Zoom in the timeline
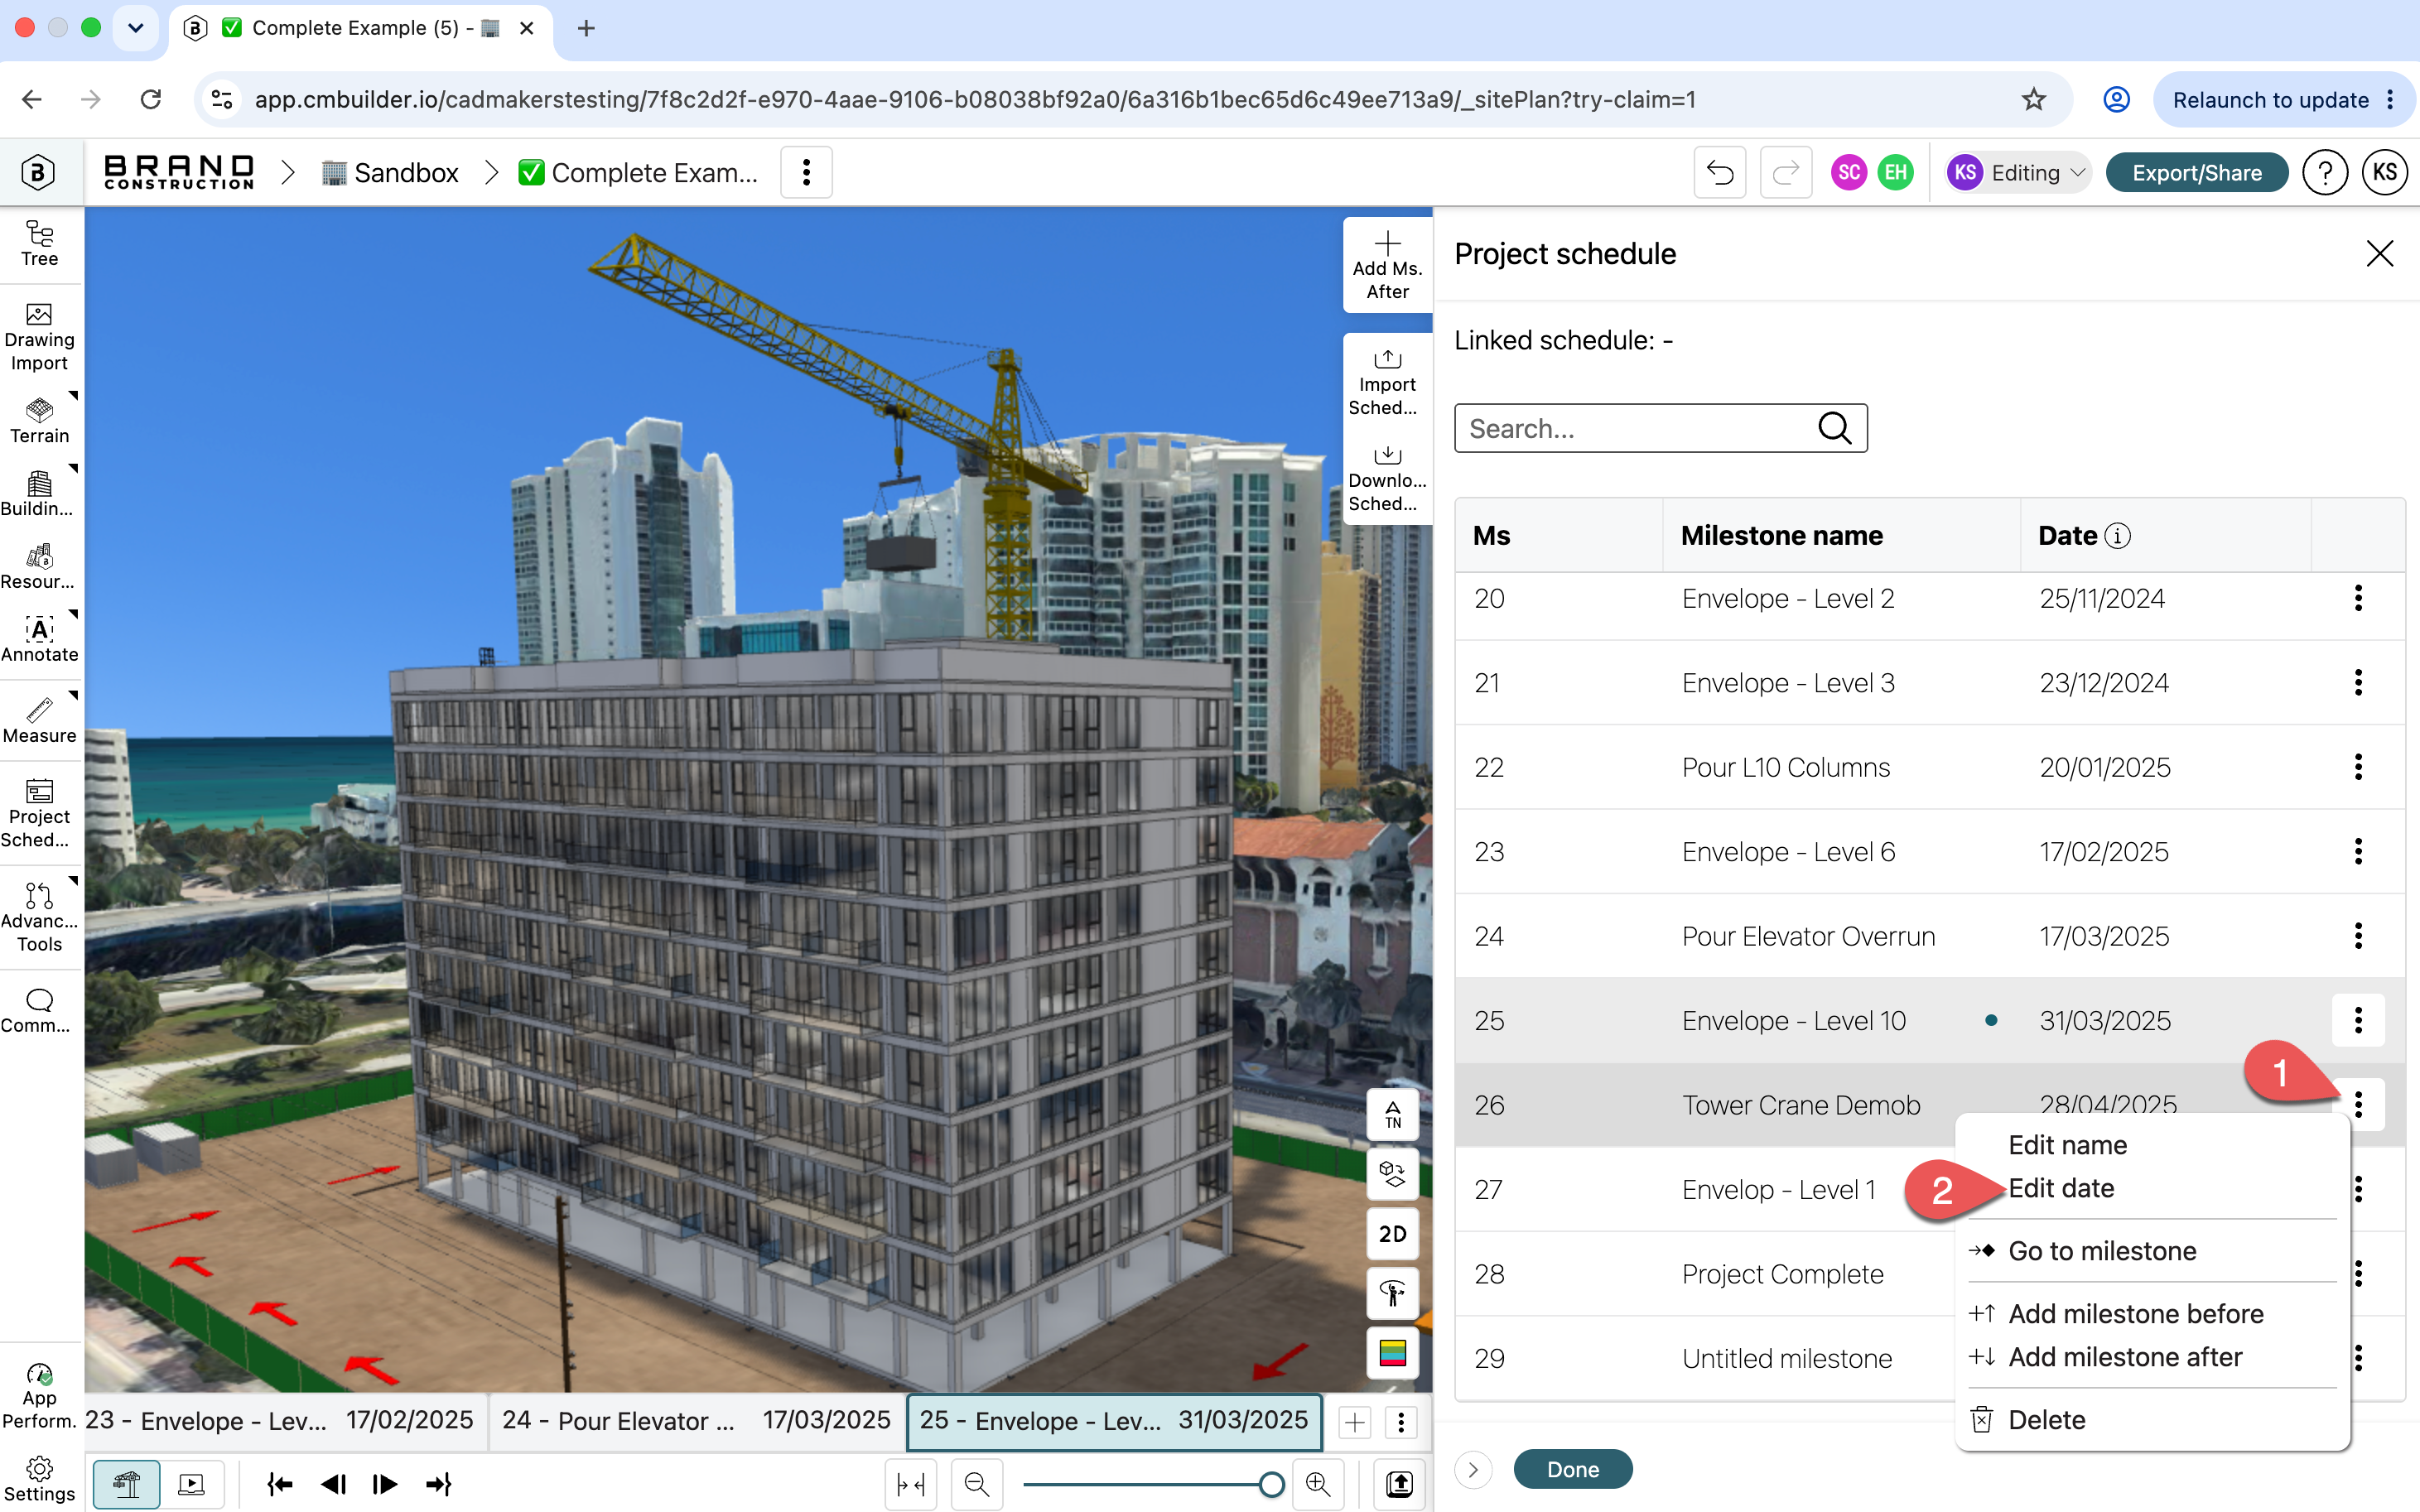2420x1512 pixels. click(x=1317, y=1484)
